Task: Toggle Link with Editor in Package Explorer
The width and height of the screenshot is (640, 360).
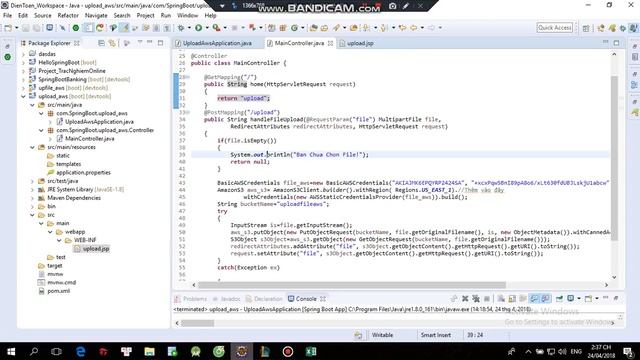Action: click(x=112, y=43)
